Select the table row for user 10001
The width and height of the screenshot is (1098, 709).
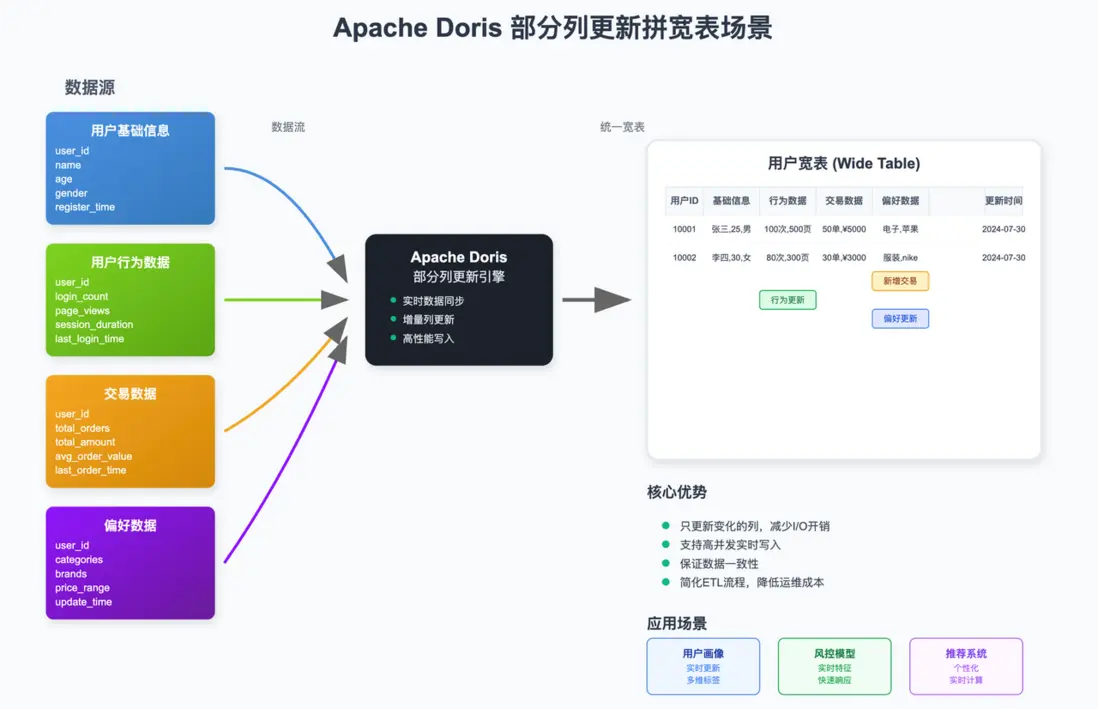point(845,229)
